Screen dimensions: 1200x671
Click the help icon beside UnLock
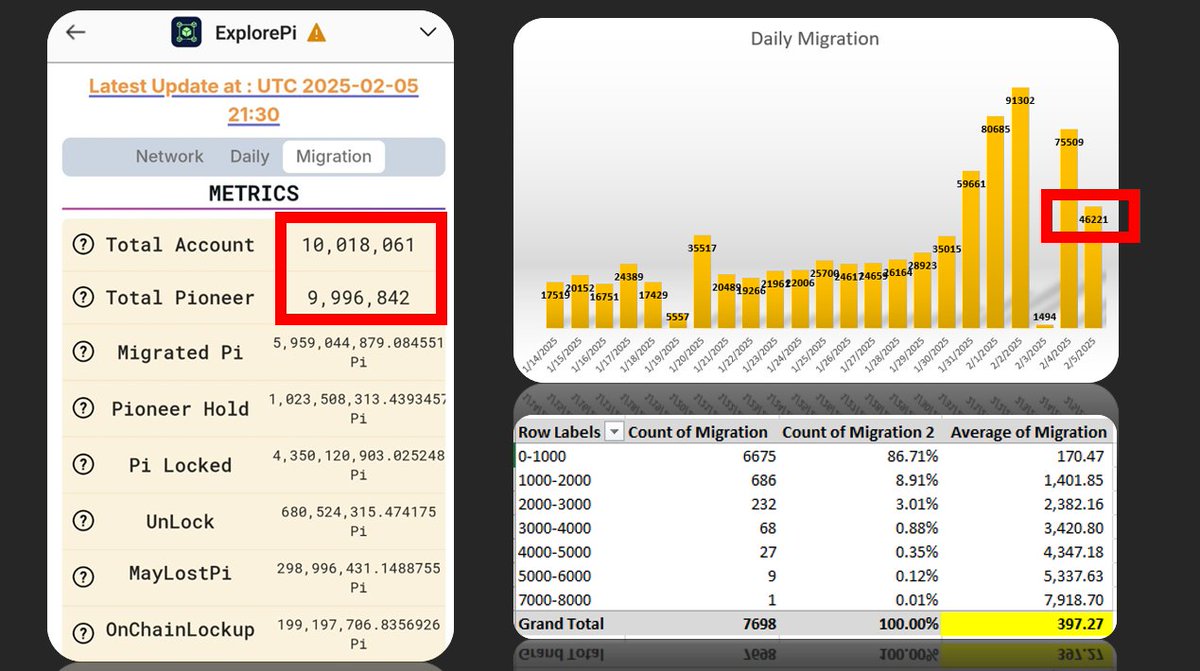coord(81,521)
